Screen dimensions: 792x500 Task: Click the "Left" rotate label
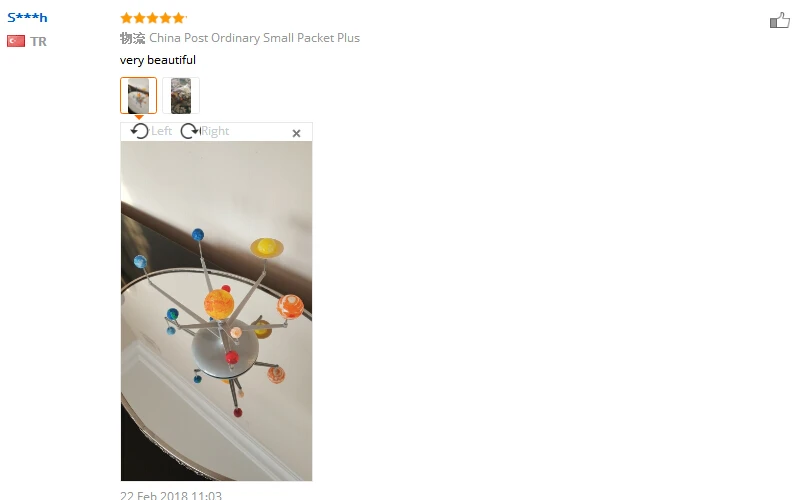[162, 131]
